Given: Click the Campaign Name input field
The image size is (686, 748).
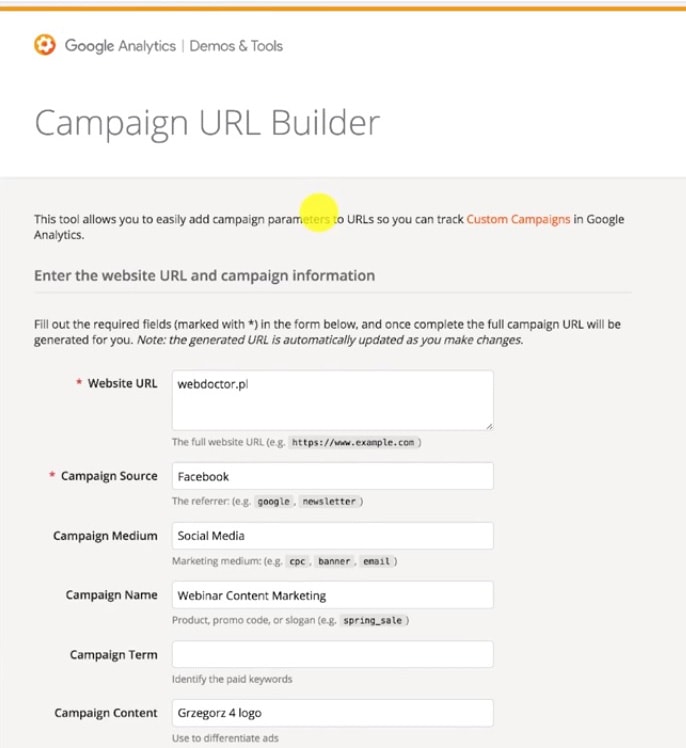Looking at the screenshot, I should 332,595.
